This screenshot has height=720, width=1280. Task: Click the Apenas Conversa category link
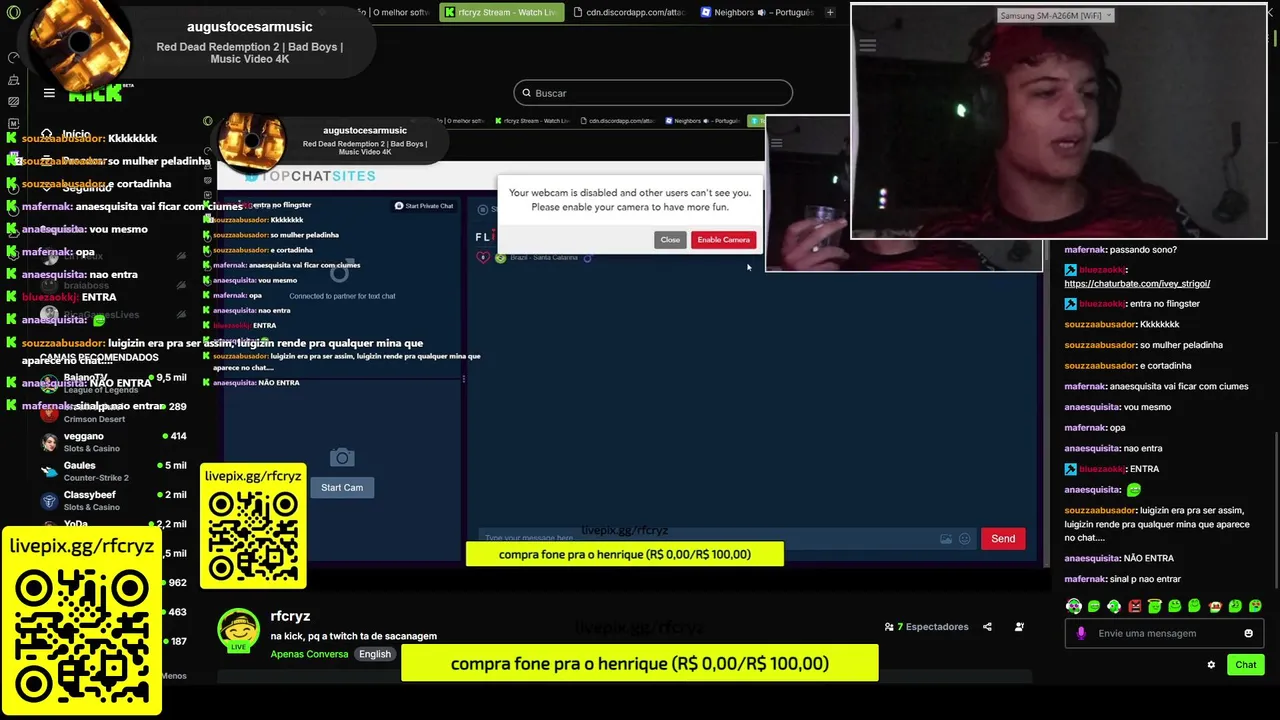coord(309,654)
